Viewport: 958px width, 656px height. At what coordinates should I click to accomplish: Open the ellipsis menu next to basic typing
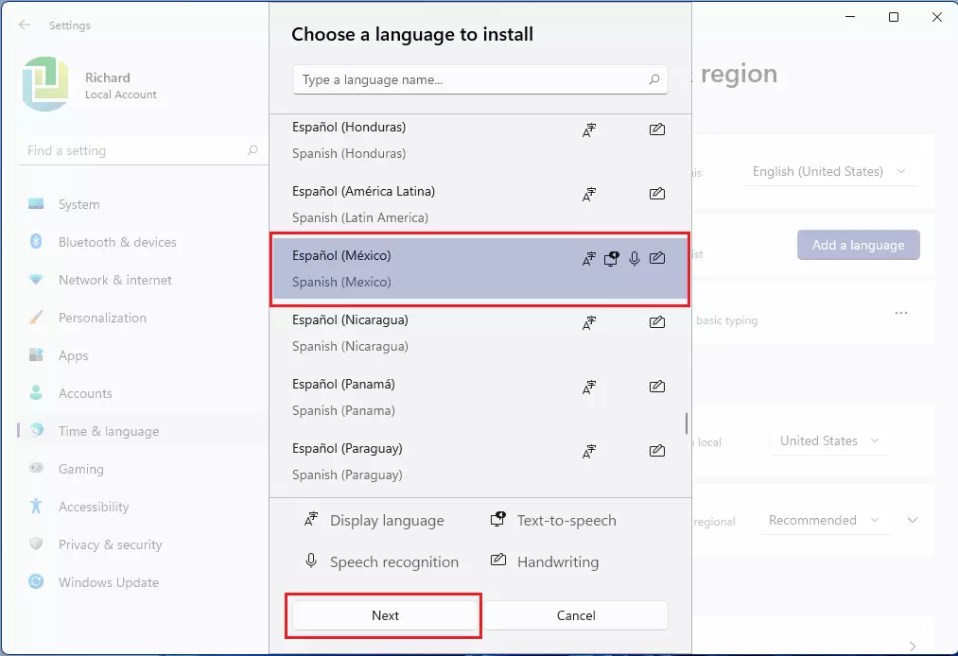tap(900, 311)
